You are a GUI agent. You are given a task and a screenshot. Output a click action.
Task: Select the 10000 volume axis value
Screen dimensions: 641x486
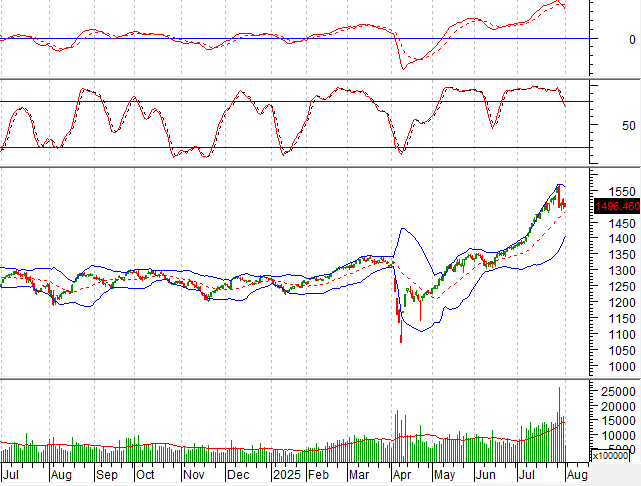pos(618,436)
